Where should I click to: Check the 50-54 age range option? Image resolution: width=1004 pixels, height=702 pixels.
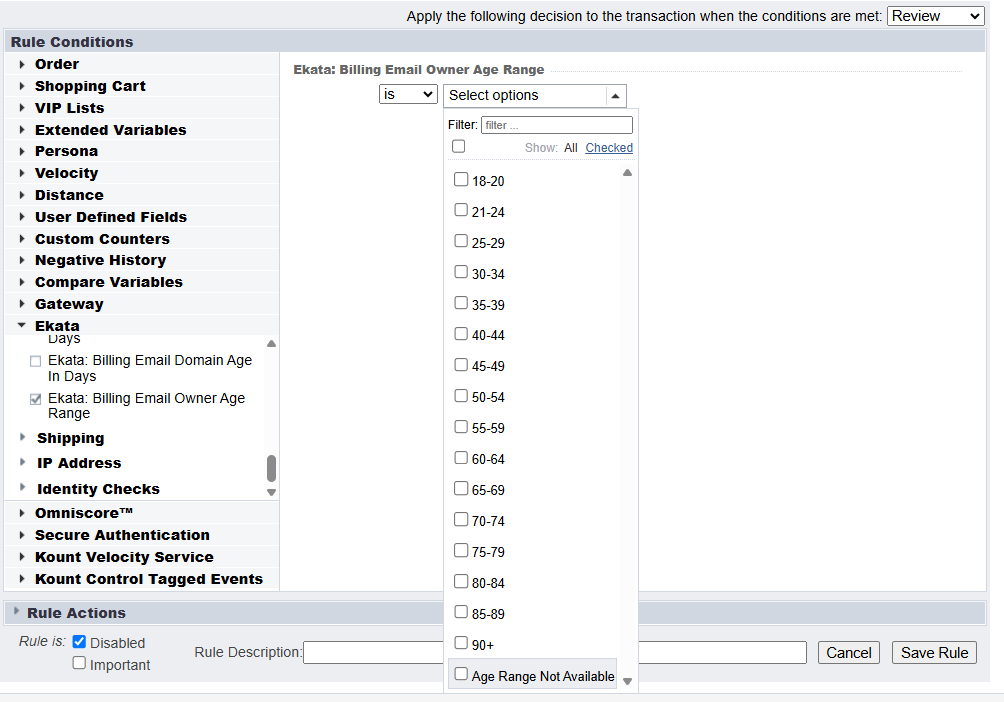coord(461,396)
